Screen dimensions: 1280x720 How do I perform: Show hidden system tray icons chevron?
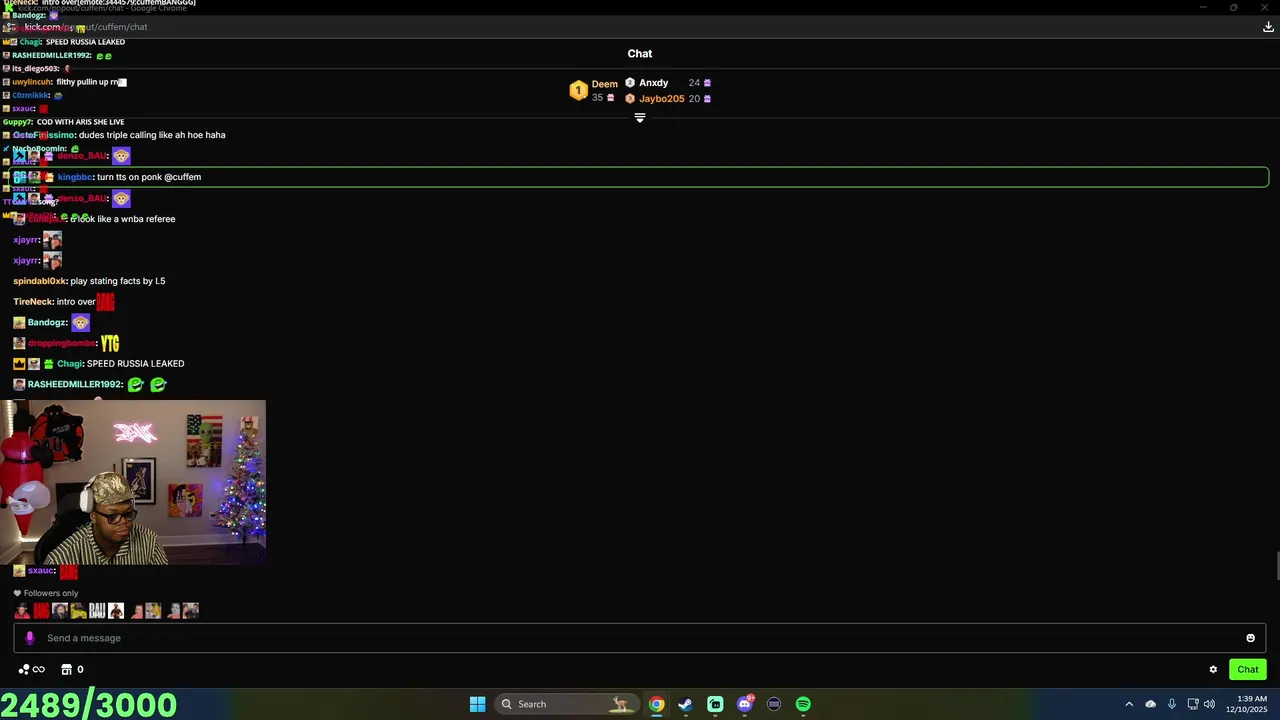tap(1129, 704)
